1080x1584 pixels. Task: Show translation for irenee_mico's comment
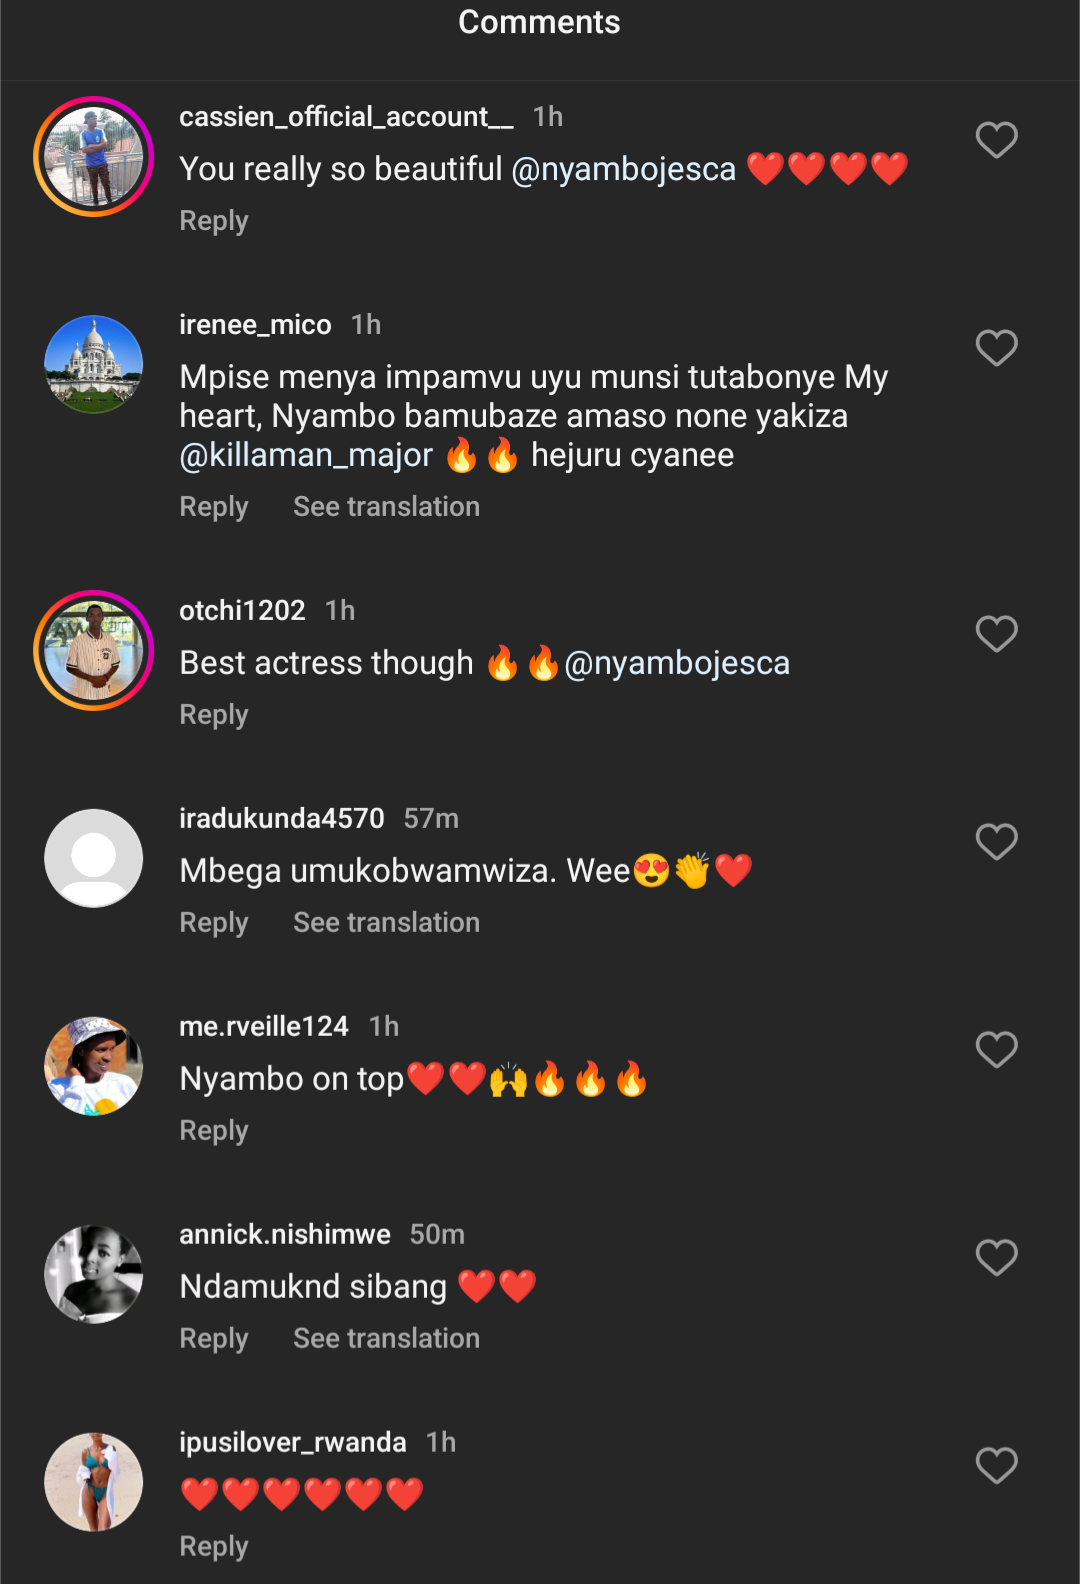pyautogui.click(x=386, y=507)
